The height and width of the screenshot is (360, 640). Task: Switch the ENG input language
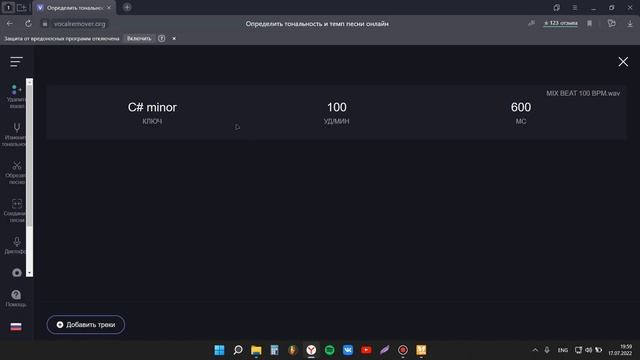(x=562, y=350)
